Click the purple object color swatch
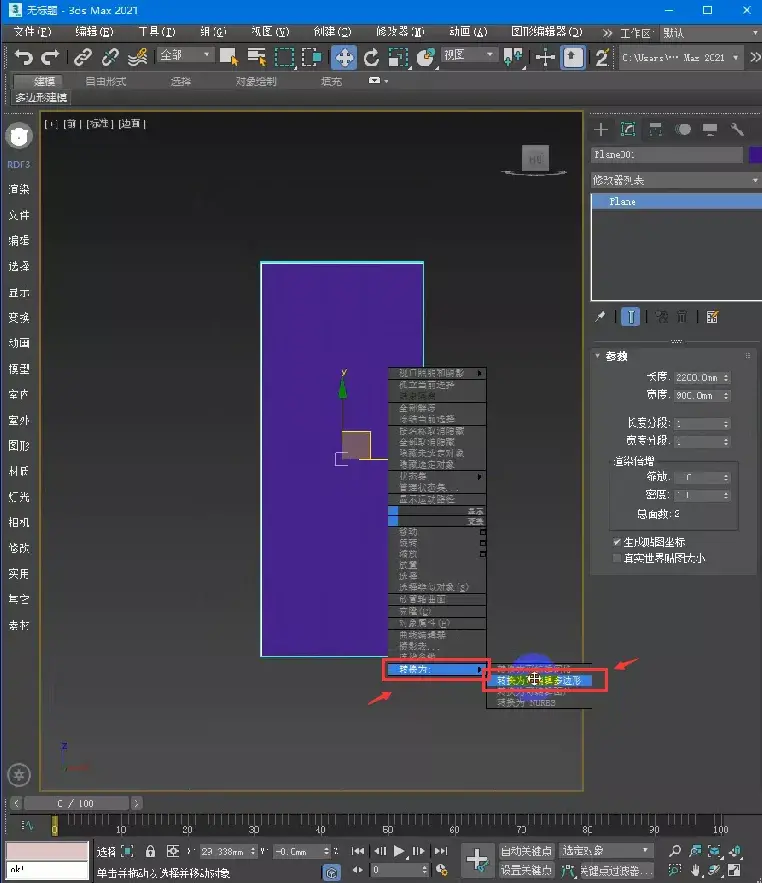 tap(755, 155)
